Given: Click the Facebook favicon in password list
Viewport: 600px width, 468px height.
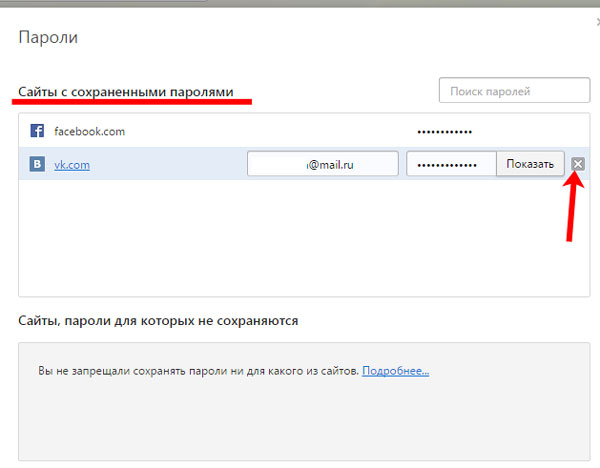Looking at the screenshot, I should point(37,131).
